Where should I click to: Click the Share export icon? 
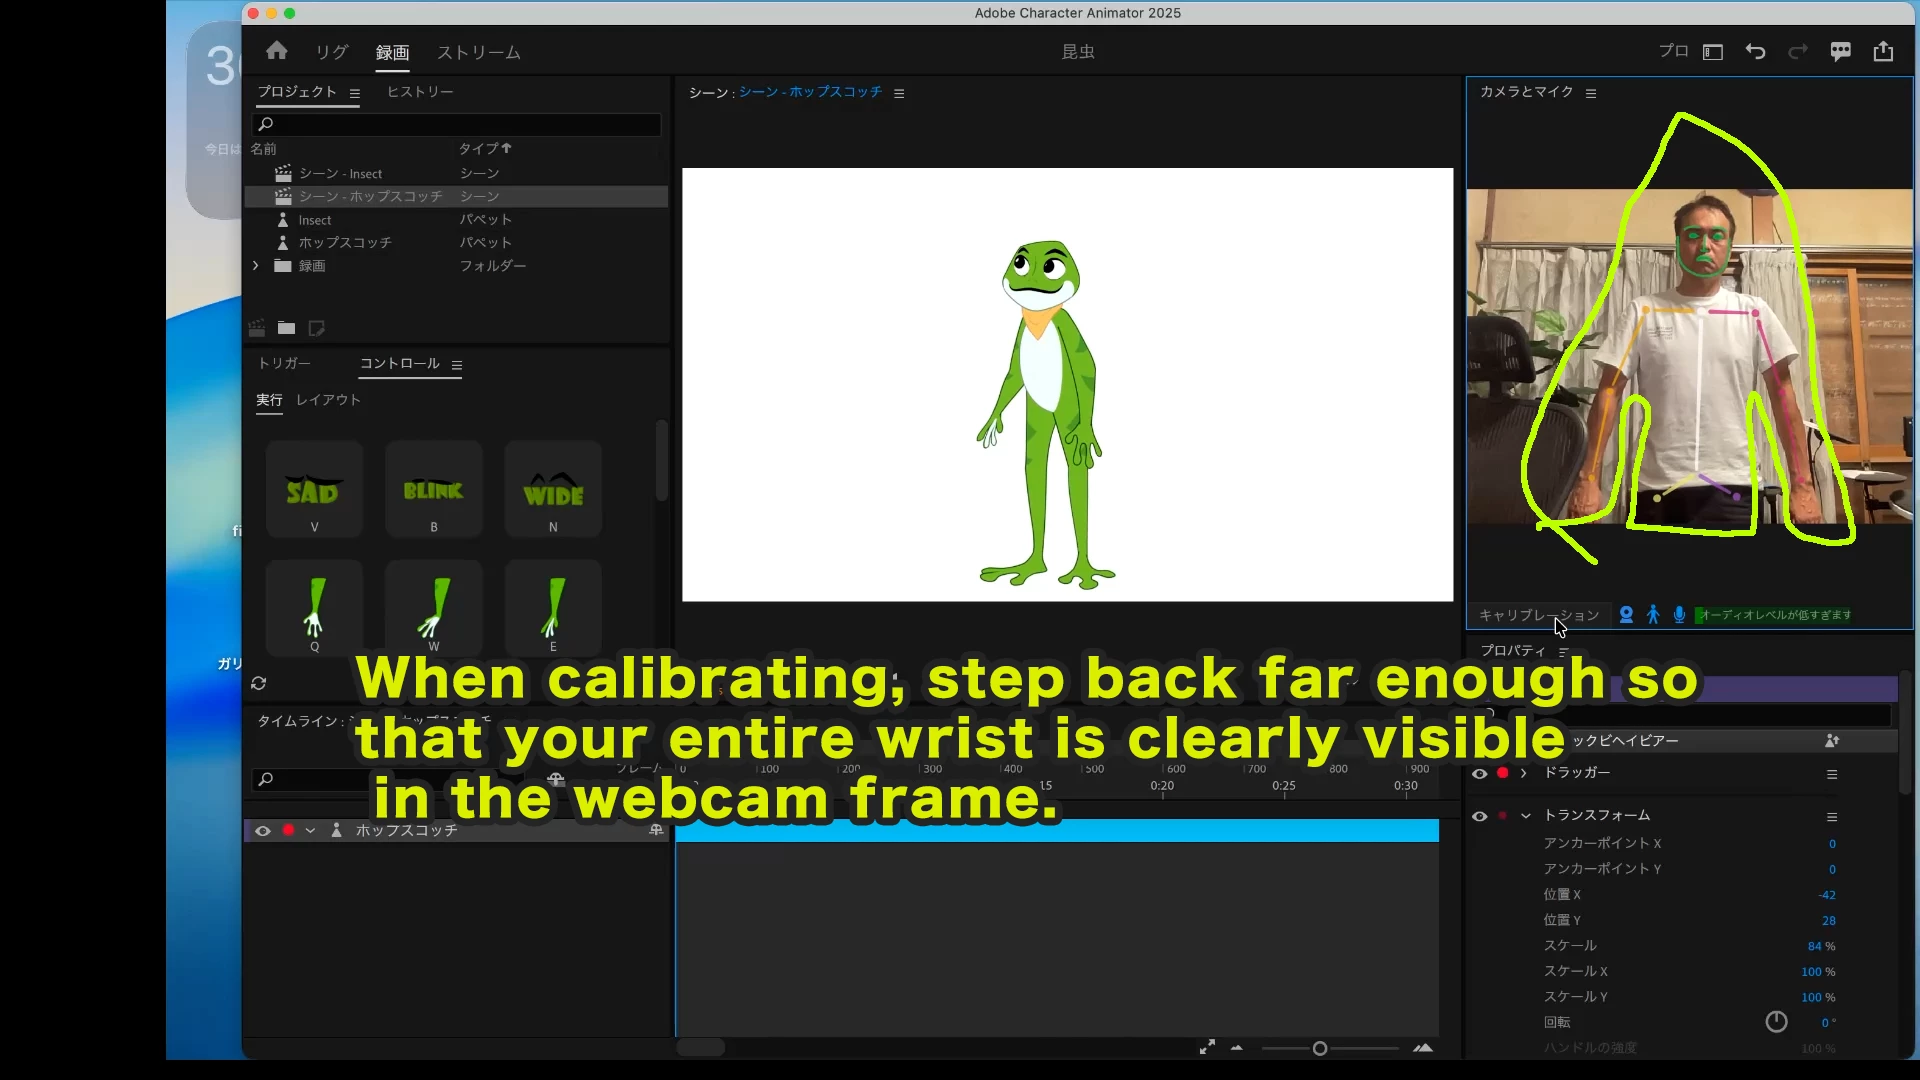(1883, 52)
